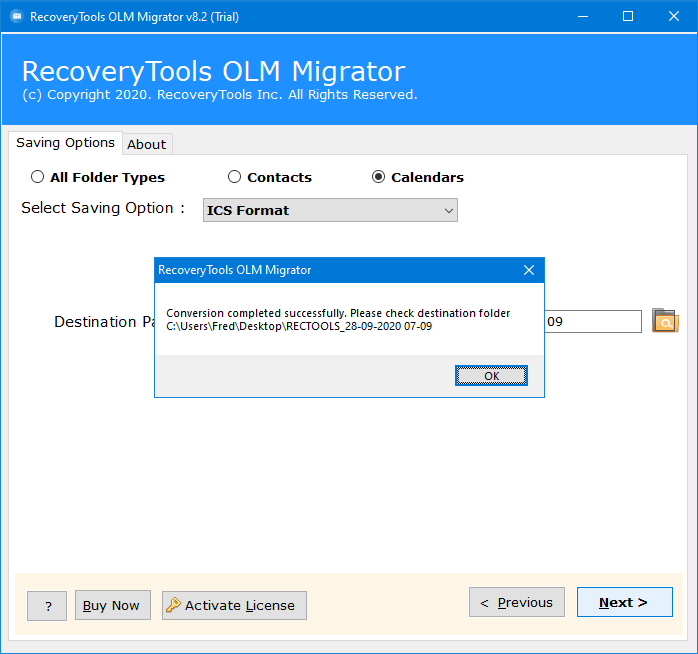Click the RecoveryTools OLM Migrator banner heading
The image size is (698, 654).
point(214,71)
